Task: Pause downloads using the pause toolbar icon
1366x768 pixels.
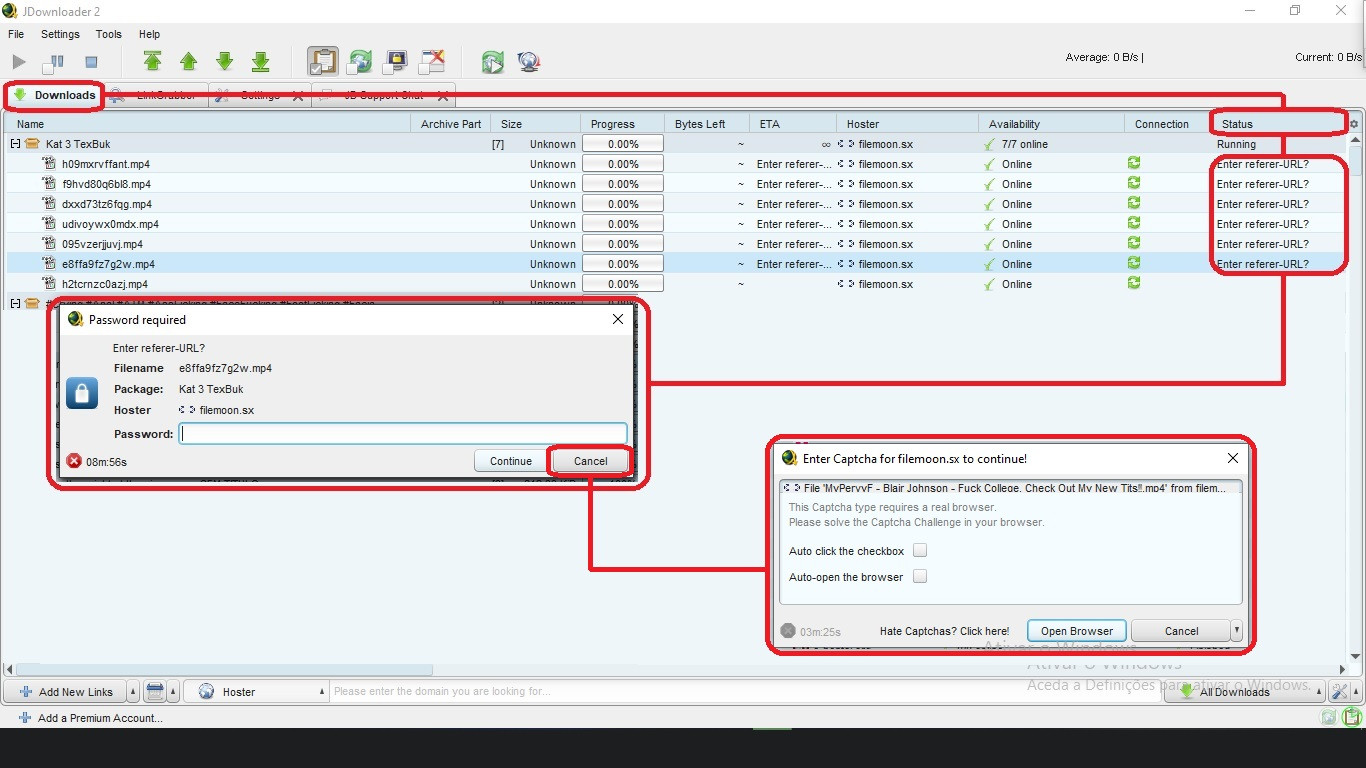Action: 53,62
